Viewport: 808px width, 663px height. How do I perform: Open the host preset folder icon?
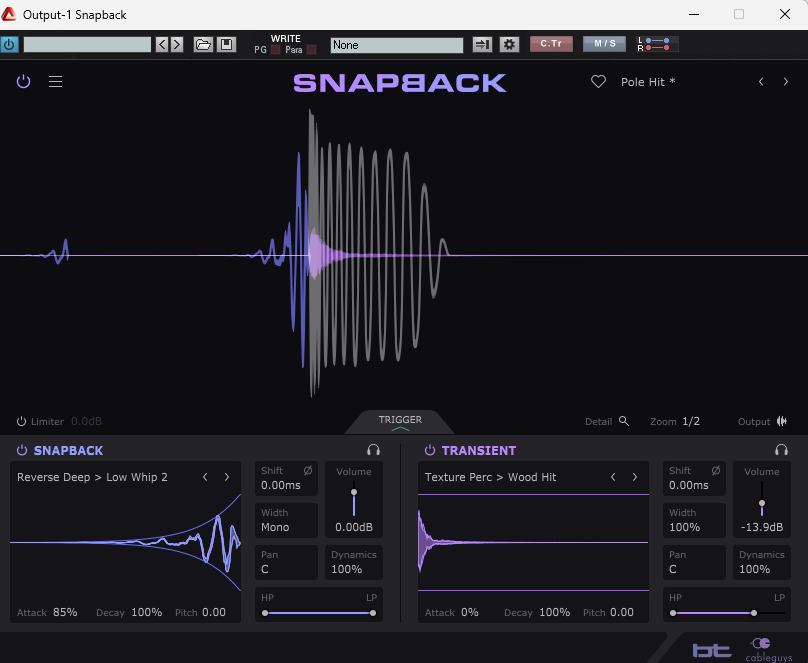point(203,44)
